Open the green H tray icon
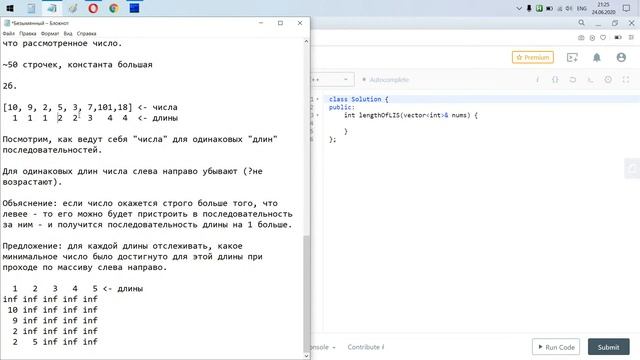 pos(539,8)
